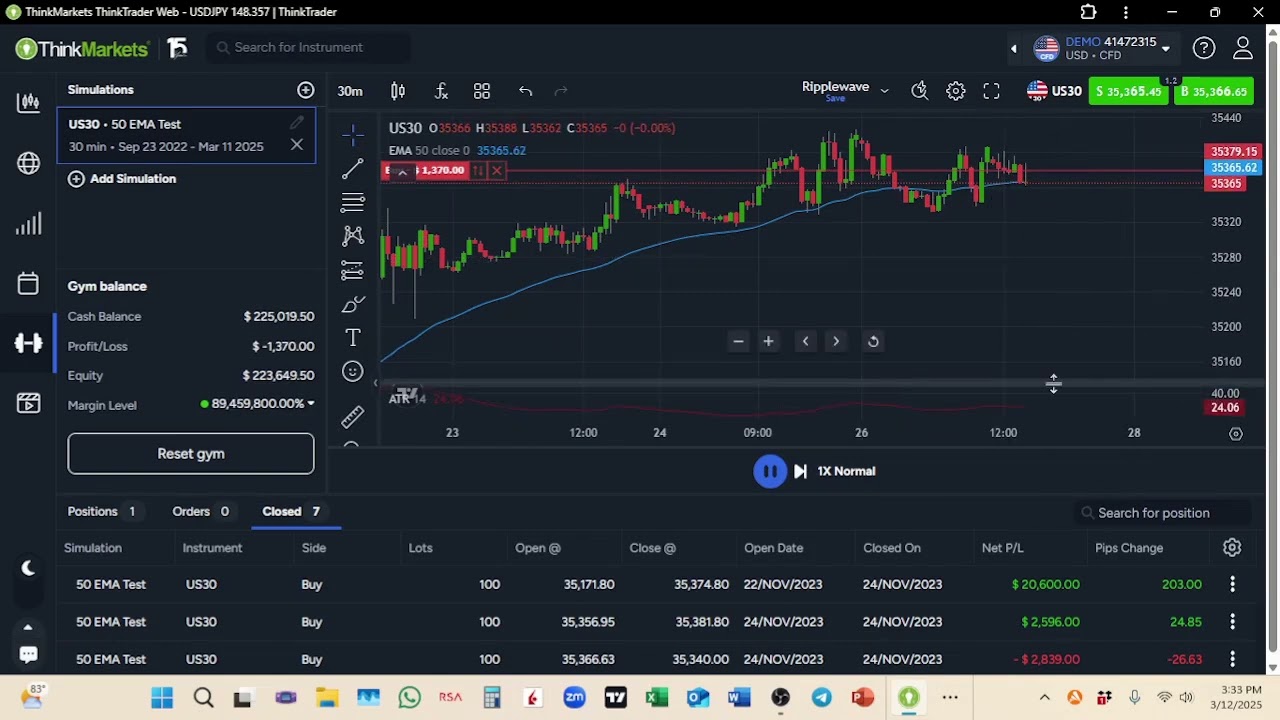Screen dimensions: 1280x720
Task: Change the 1X Normal playback speed
Action: point(846,471)
